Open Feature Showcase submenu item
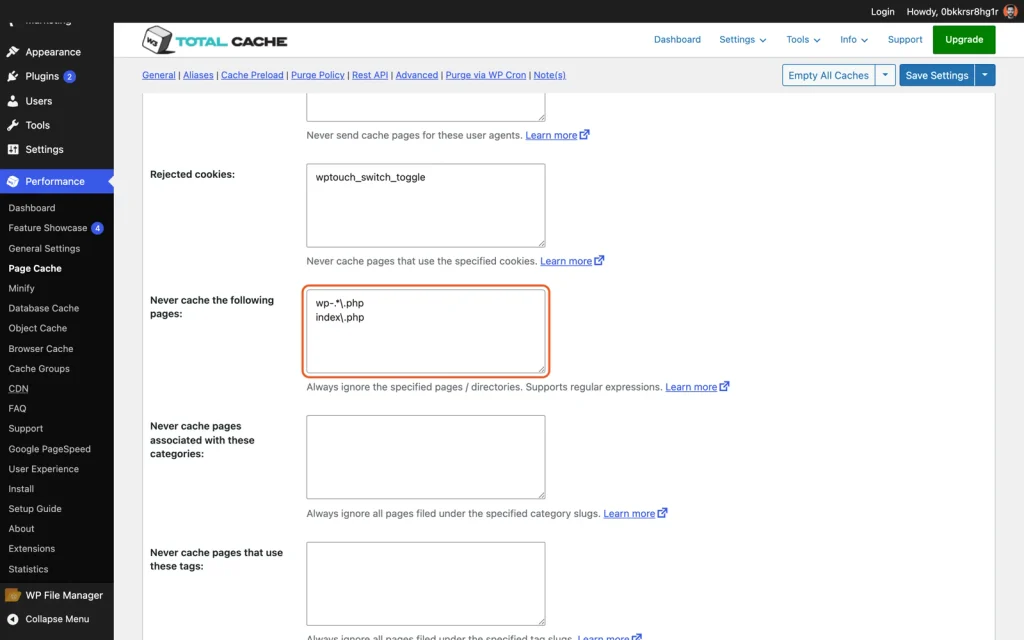 click(x=48, y=228)
